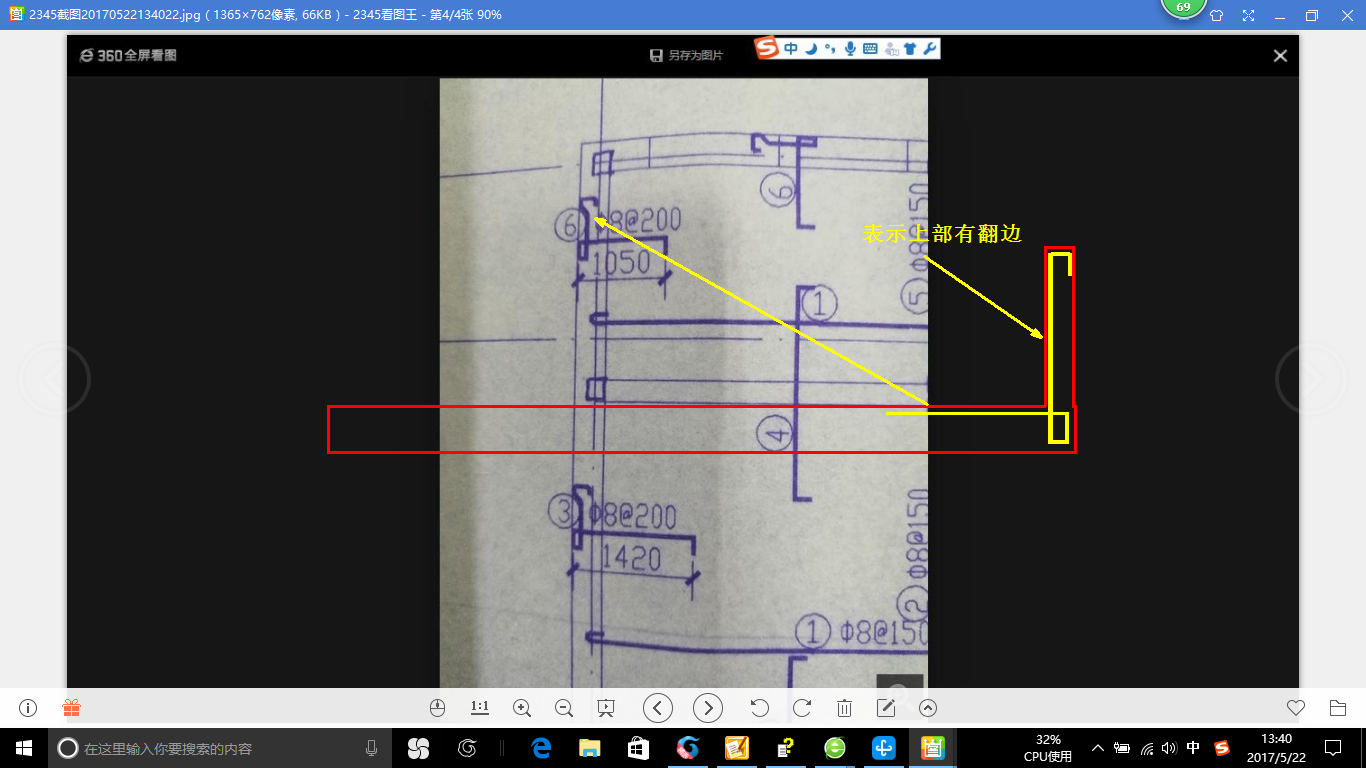Open the blue swirl browser taskbar icon
The image size is (1366, 768).
pyautogui.click(x=687, y=748)
